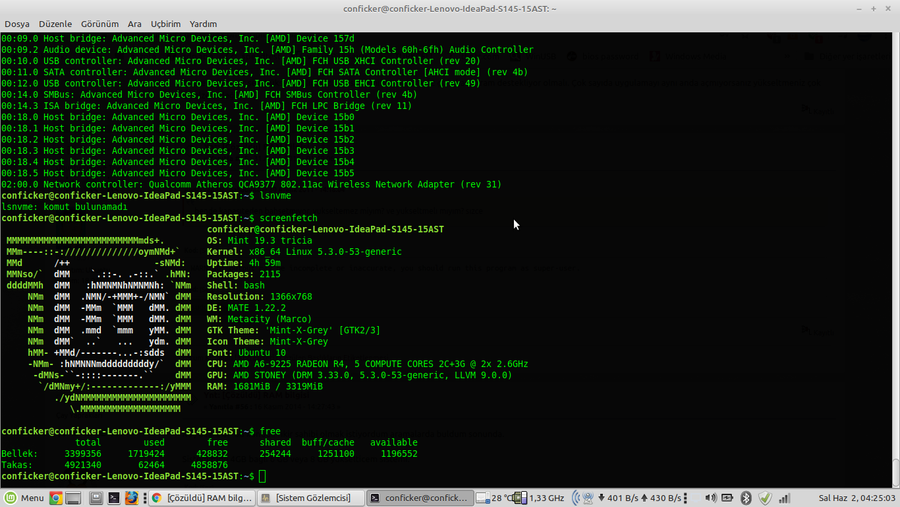The height and width of the screenshot is (507, 900).
Task: Switch to the Sistem Gözlemcisi window
Action: point(310,498)
